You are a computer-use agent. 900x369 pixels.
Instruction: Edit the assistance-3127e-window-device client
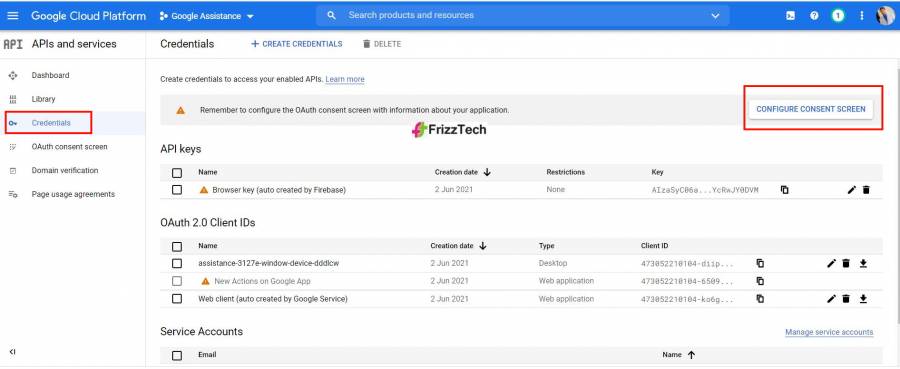[x=831, y=263]
